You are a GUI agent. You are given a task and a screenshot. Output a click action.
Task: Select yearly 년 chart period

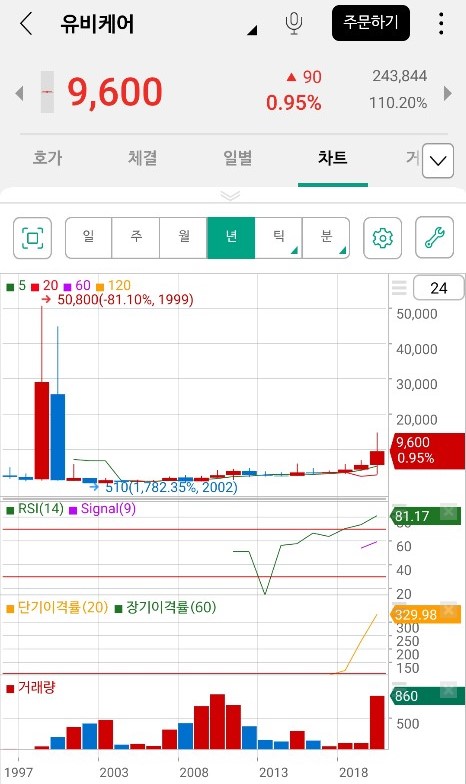(231, 238)
